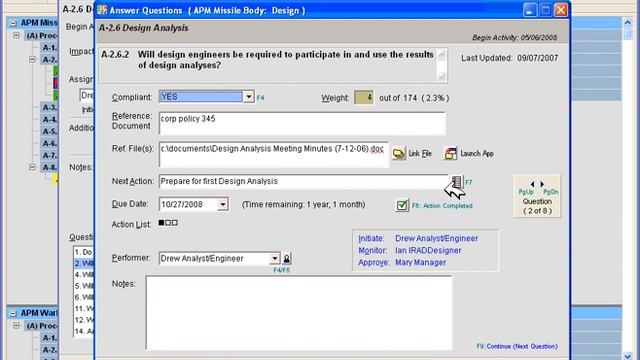Viewport: 640px width, 360px height.
Task: Click the Time remaining text
Action: pos(303,204)
